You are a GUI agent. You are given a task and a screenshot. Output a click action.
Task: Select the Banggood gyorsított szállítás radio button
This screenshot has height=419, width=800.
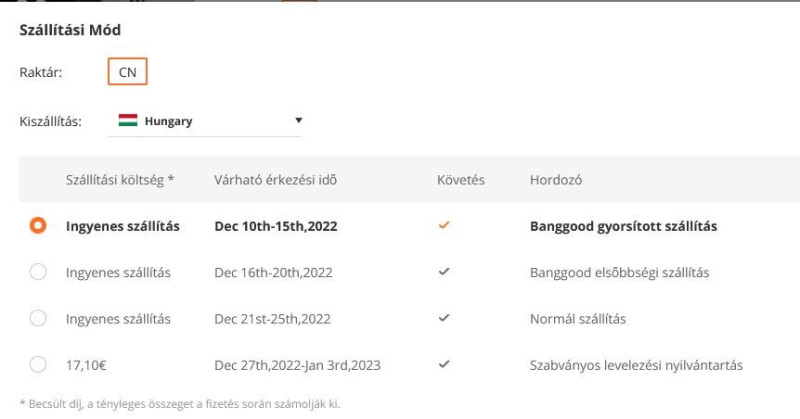(38, 226)
